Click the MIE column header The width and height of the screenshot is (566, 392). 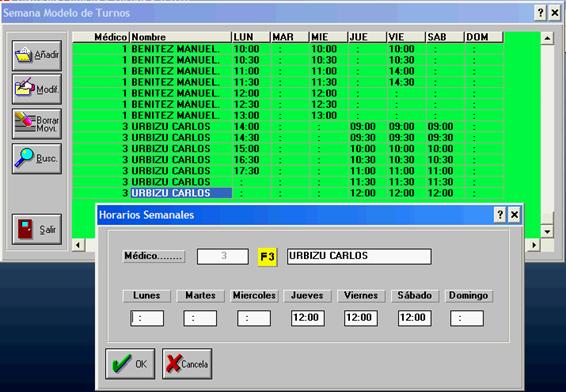pyautogui.click(x=328, y=37)
